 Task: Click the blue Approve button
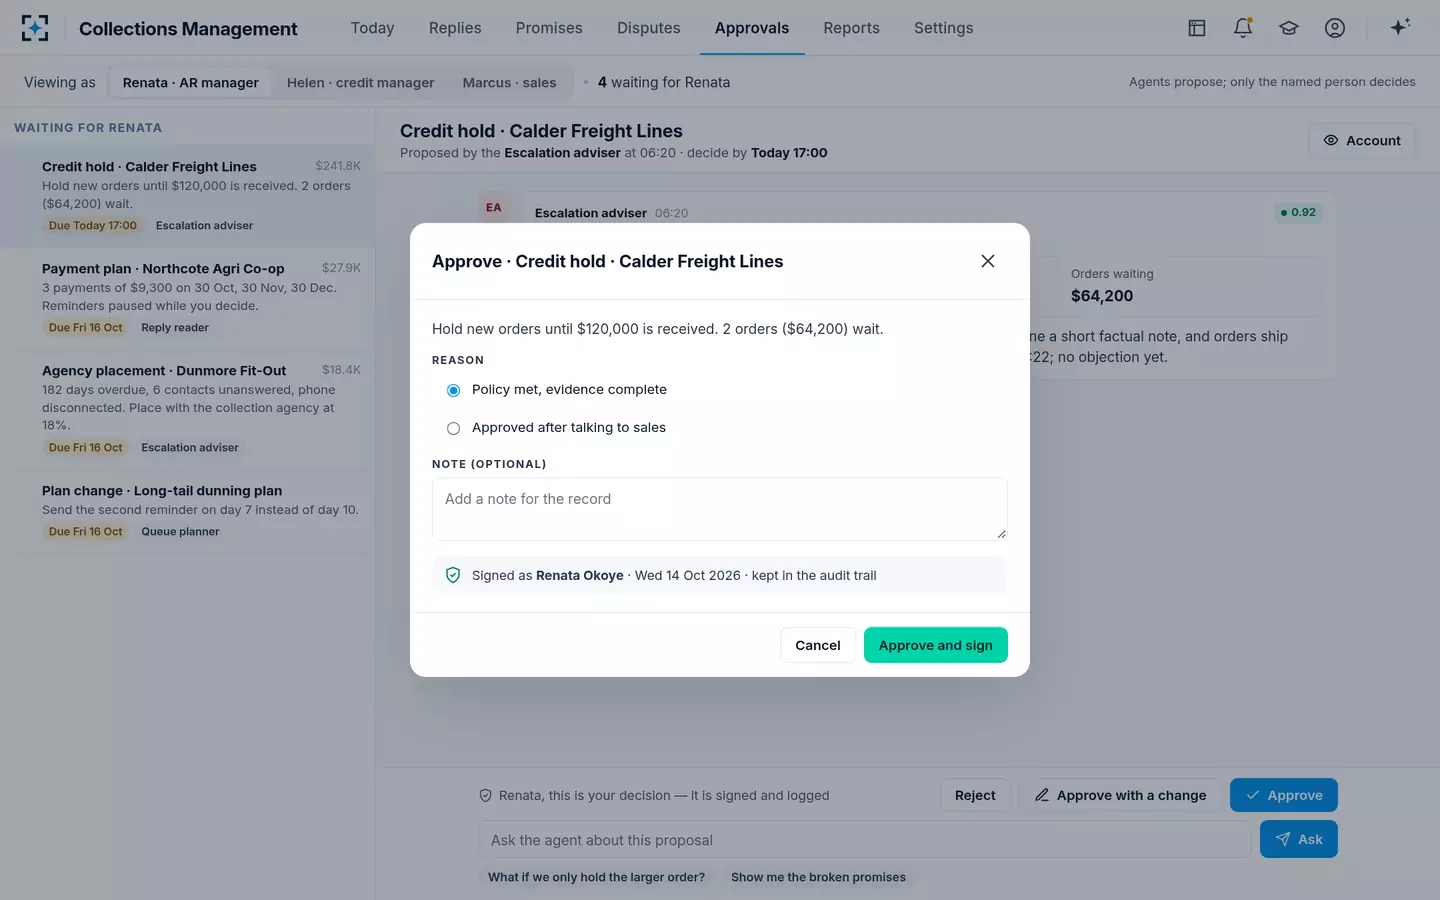(1284, 795)
